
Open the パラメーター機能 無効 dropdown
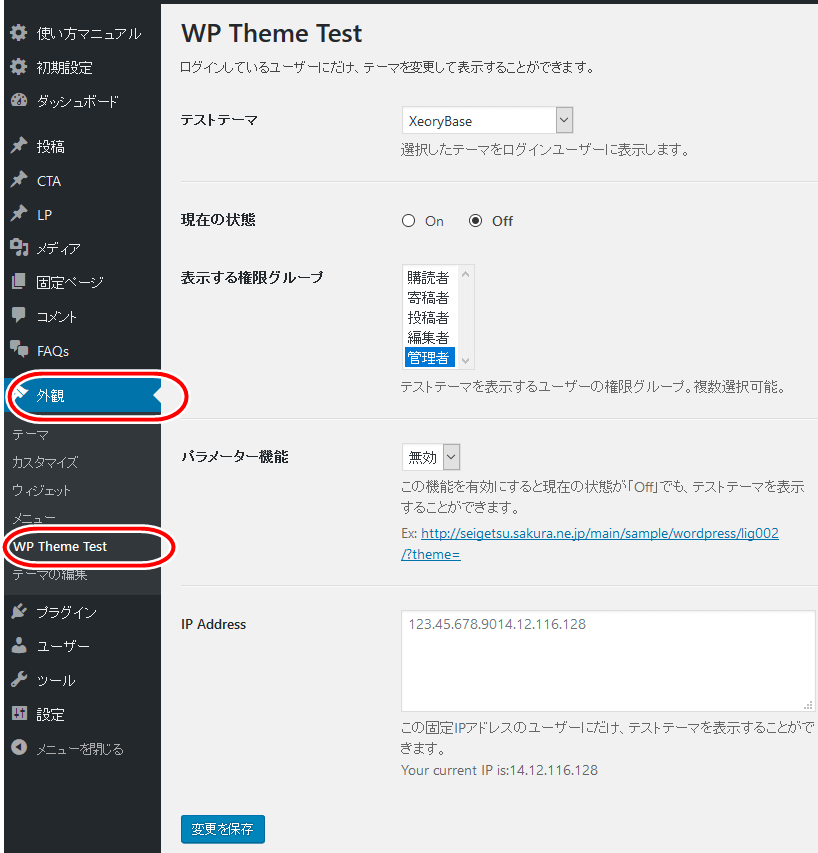(x=431, y=457)
